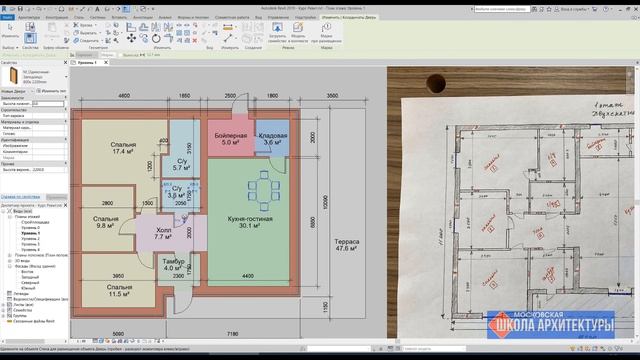
Task: Expand the 3D виды tree node
Action: pyautogui.click(x=9, y=260)
